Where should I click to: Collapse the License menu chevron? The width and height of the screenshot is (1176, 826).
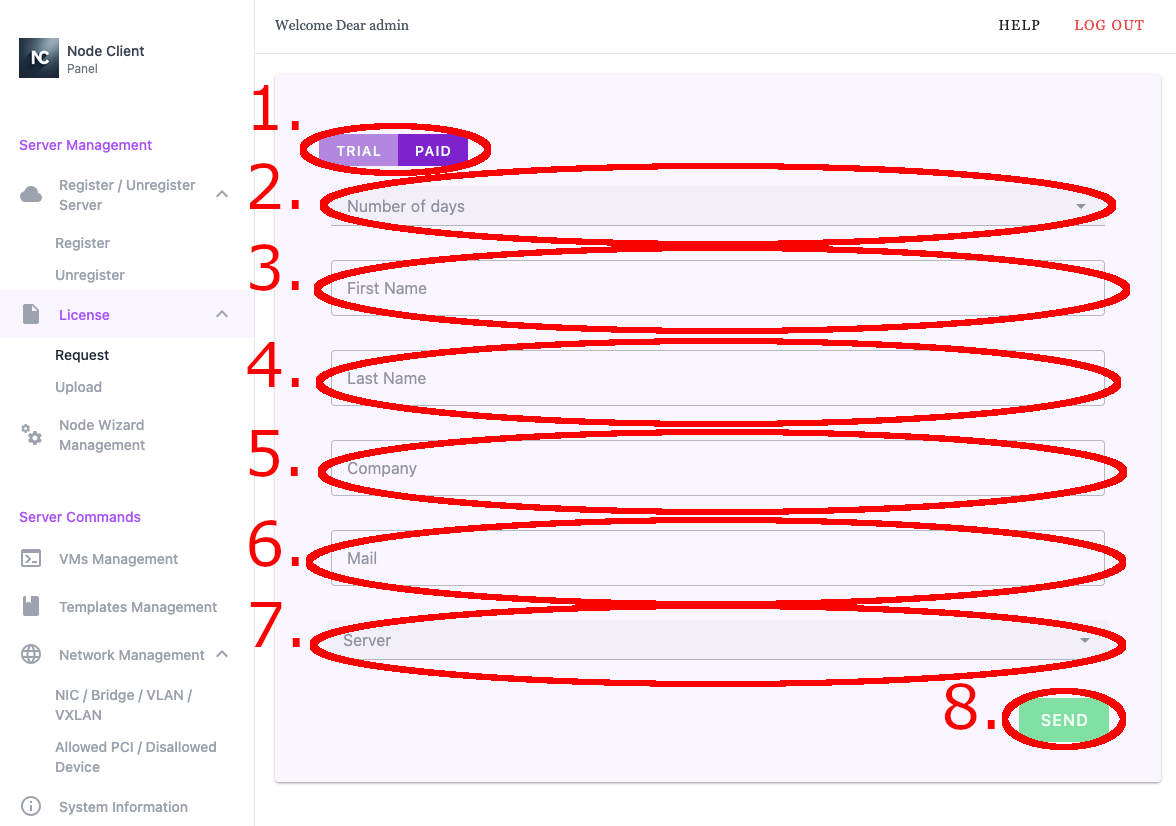point(222,314)
